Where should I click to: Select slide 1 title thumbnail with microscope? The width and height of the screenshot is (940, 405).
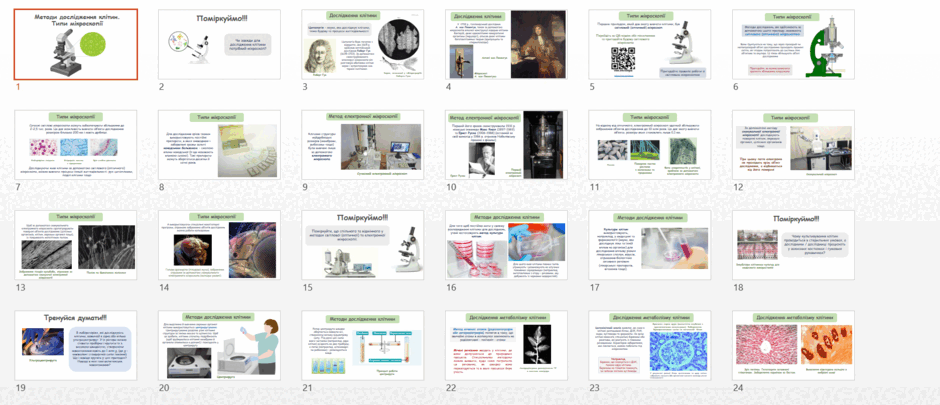point(76,44)
